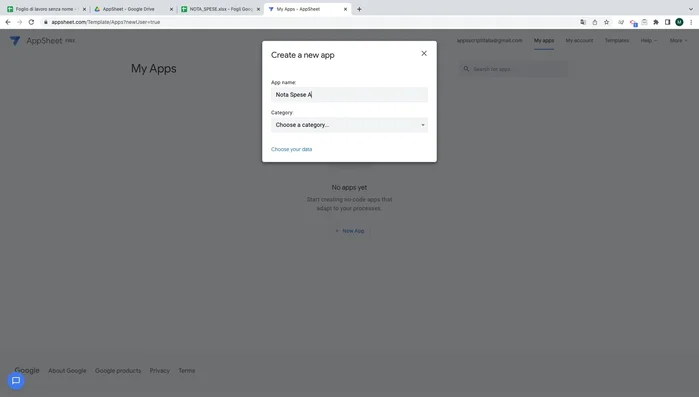
Task: Open the extensions puzzle icon
Action: 656,22
